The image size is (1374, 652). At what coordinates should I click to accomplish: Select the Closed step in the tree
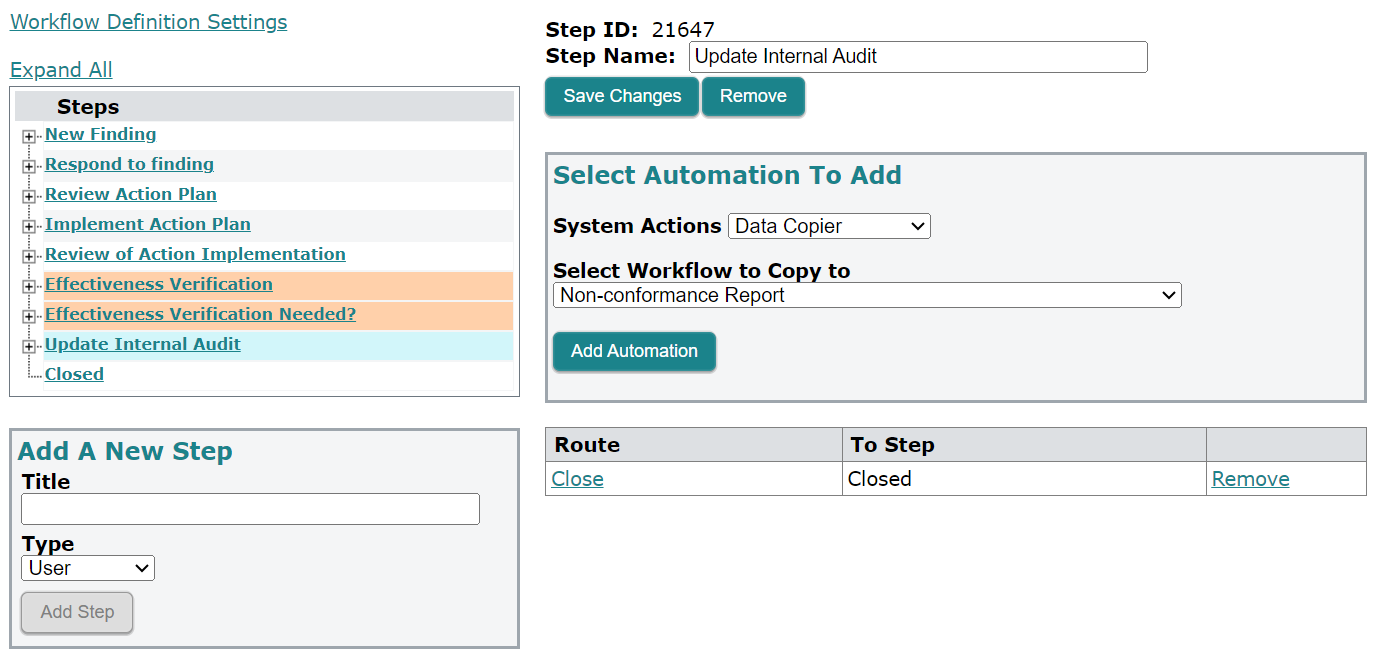[74, 373]
